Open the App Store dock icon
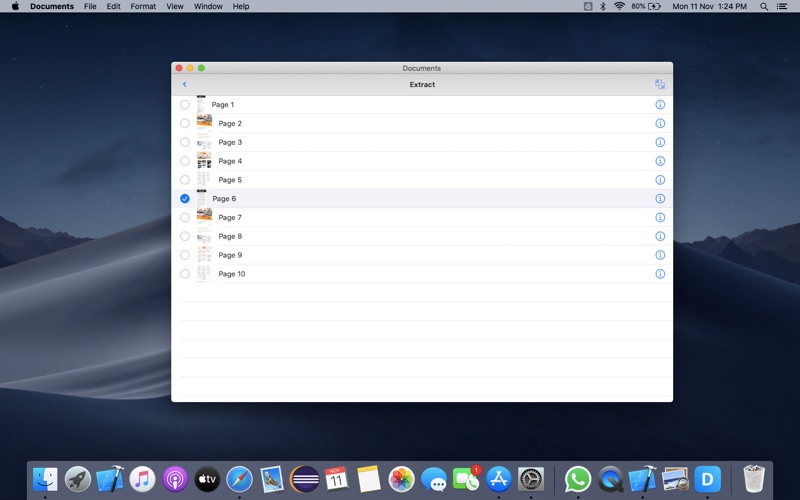This screenshot has width=800, height=500. (x=498, y=479)
